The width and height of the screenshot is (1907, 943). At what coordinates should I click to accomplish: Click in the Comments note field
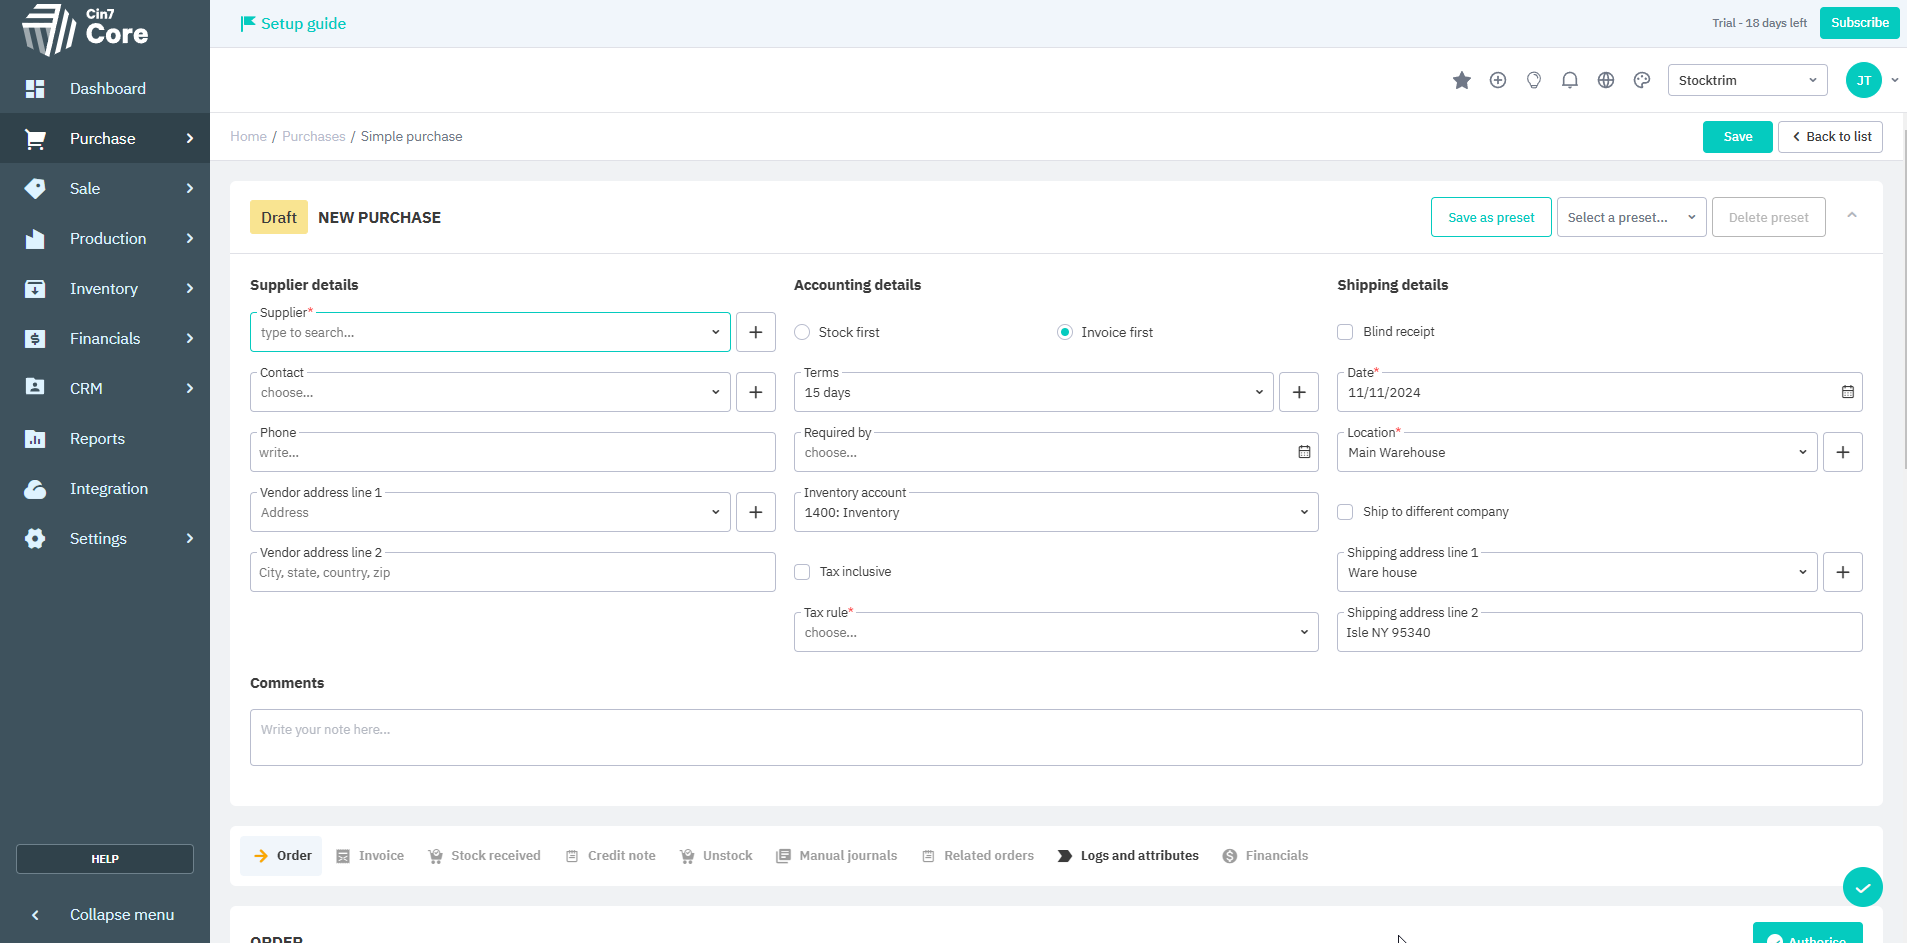[x=1055, y=737]
